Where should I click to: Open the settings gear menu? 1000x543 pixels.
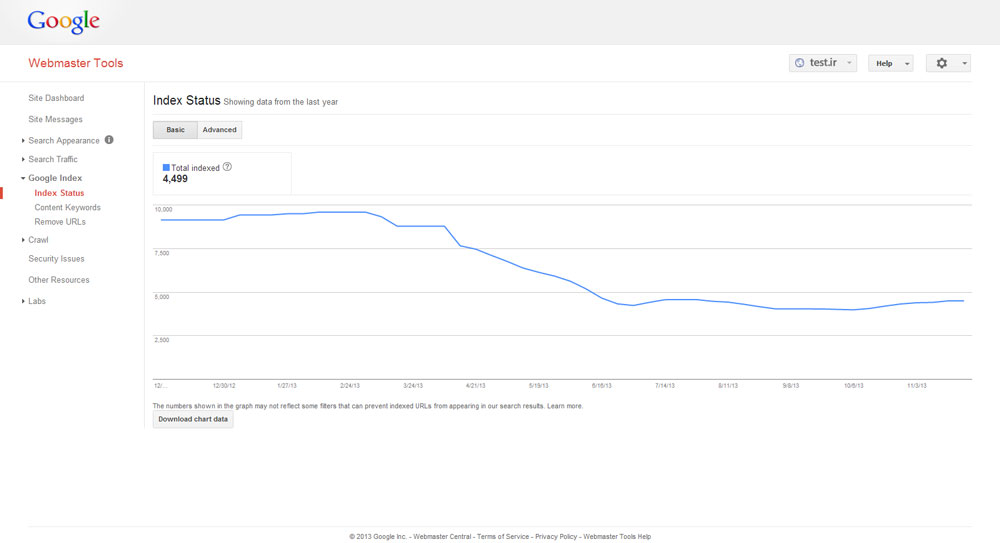[x=941, y=63]
